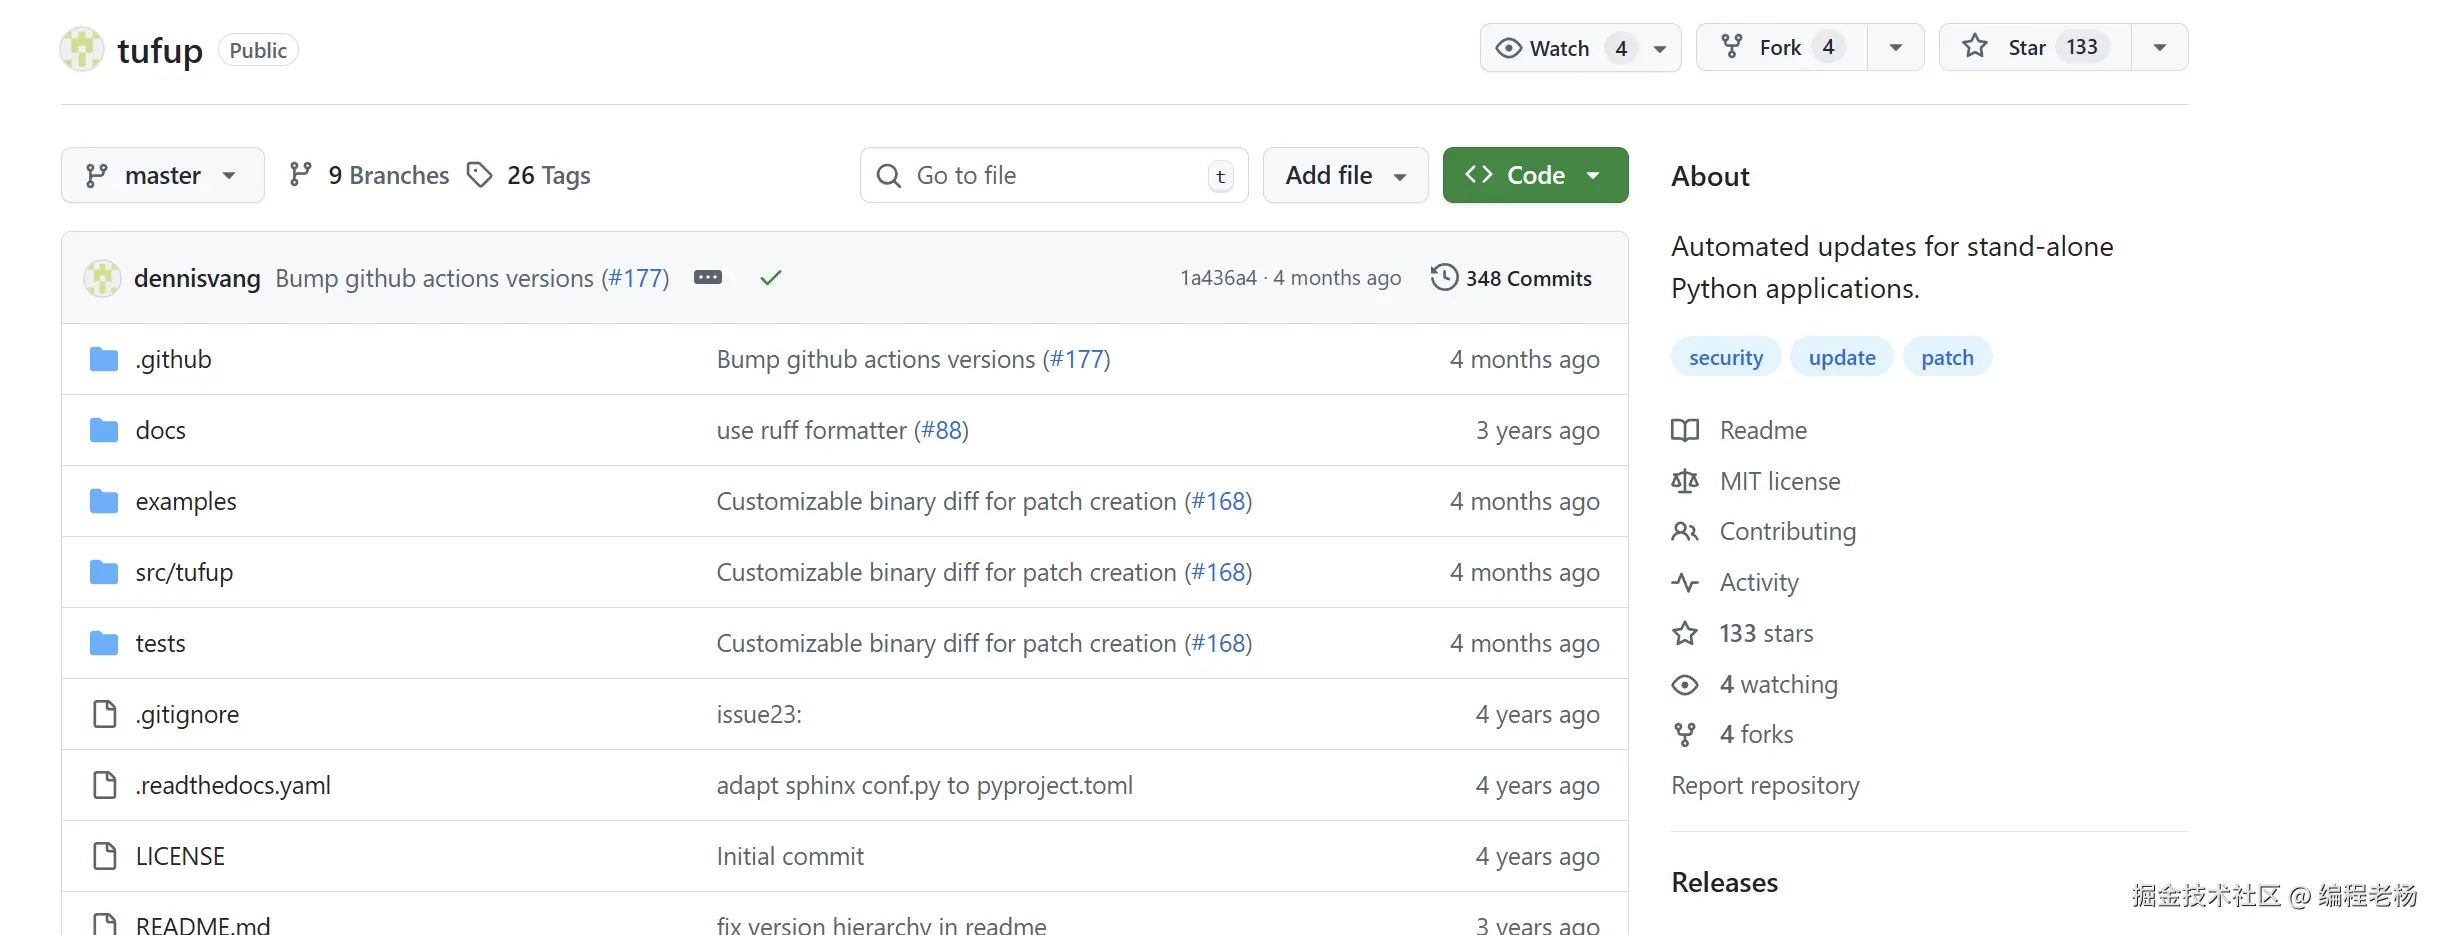The width and height of the screenshot is (2443, 935).
Task: Open the master branch dropdown
Action: 163,176
